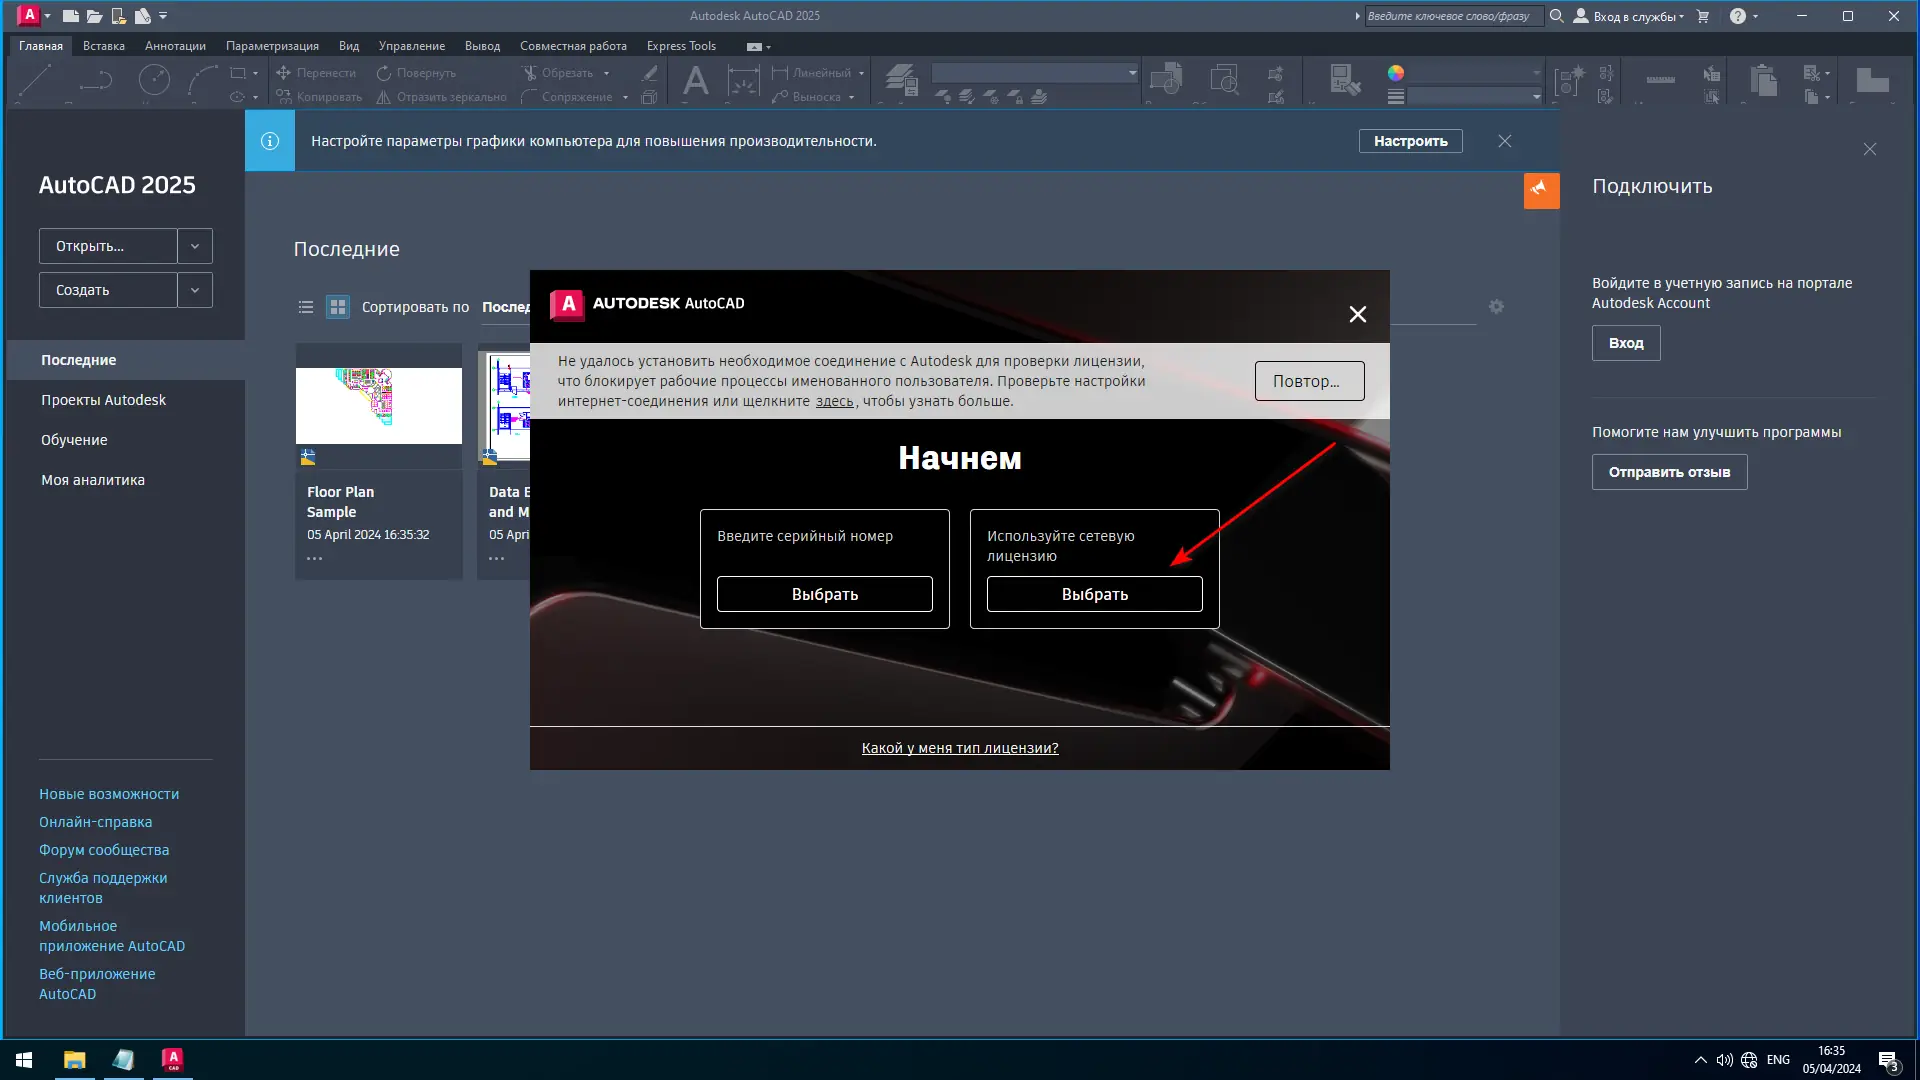
Task: Select the Circle drawing tool
Action: 153,80
